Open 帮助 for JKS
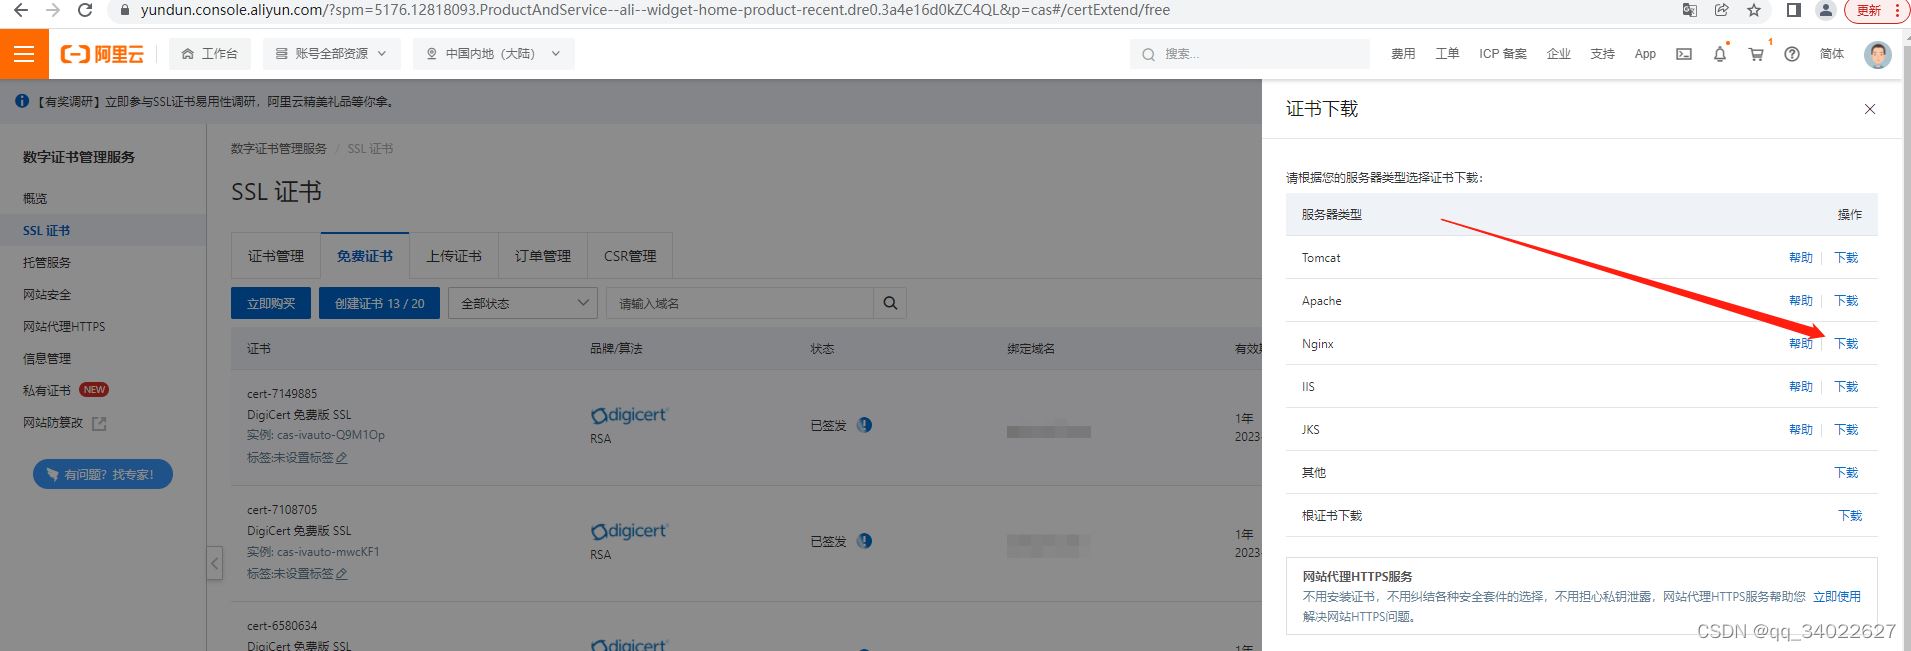This screenshot has height=651, width=1911. [x=1801, y=430]
